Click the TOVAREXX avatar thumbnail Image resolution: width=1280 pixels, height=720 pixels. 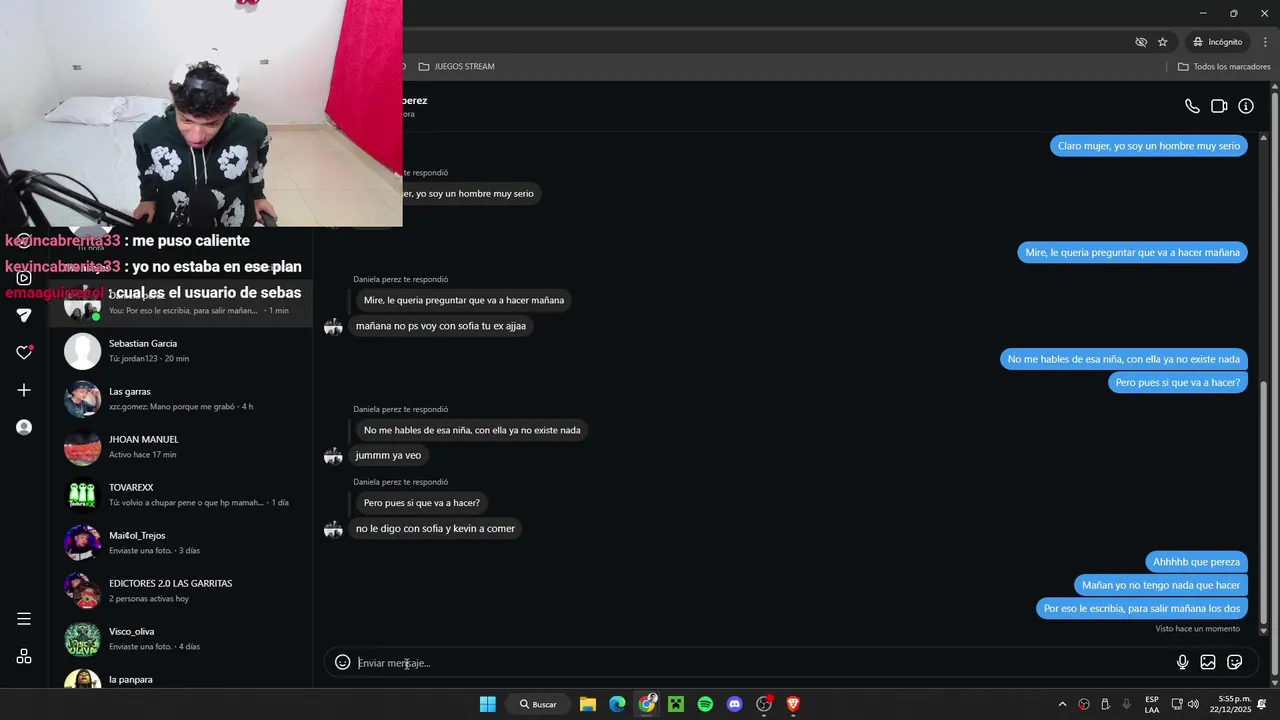point(82,495)
